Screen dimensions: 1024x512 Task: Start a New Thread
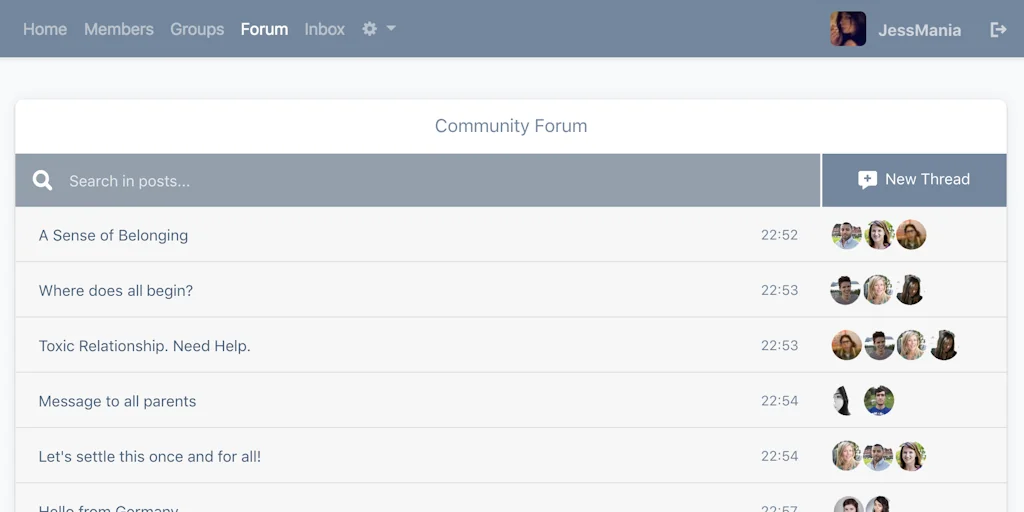(914, 180)
